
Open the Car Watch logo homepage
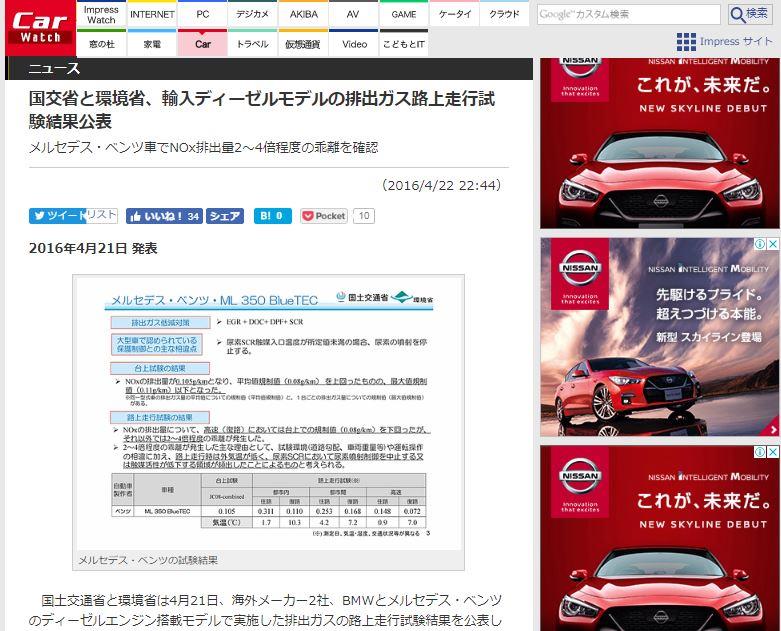[40, 28]
